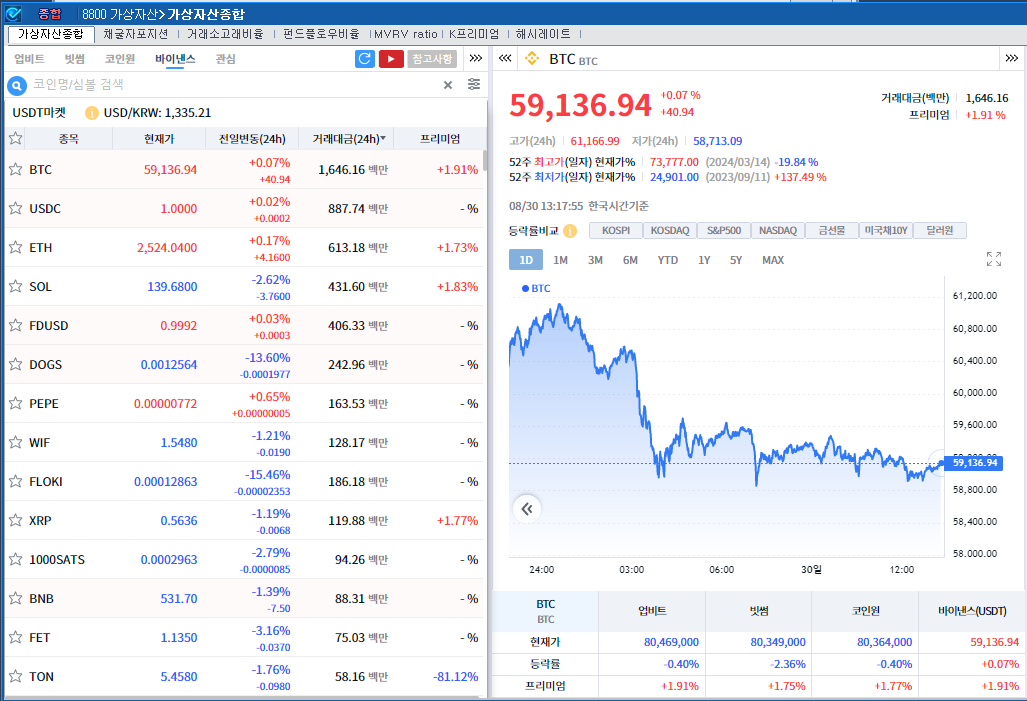Collapse detail panel with <<< arrows
This screenshot has height=701, width=1027.
coord(505,59)
